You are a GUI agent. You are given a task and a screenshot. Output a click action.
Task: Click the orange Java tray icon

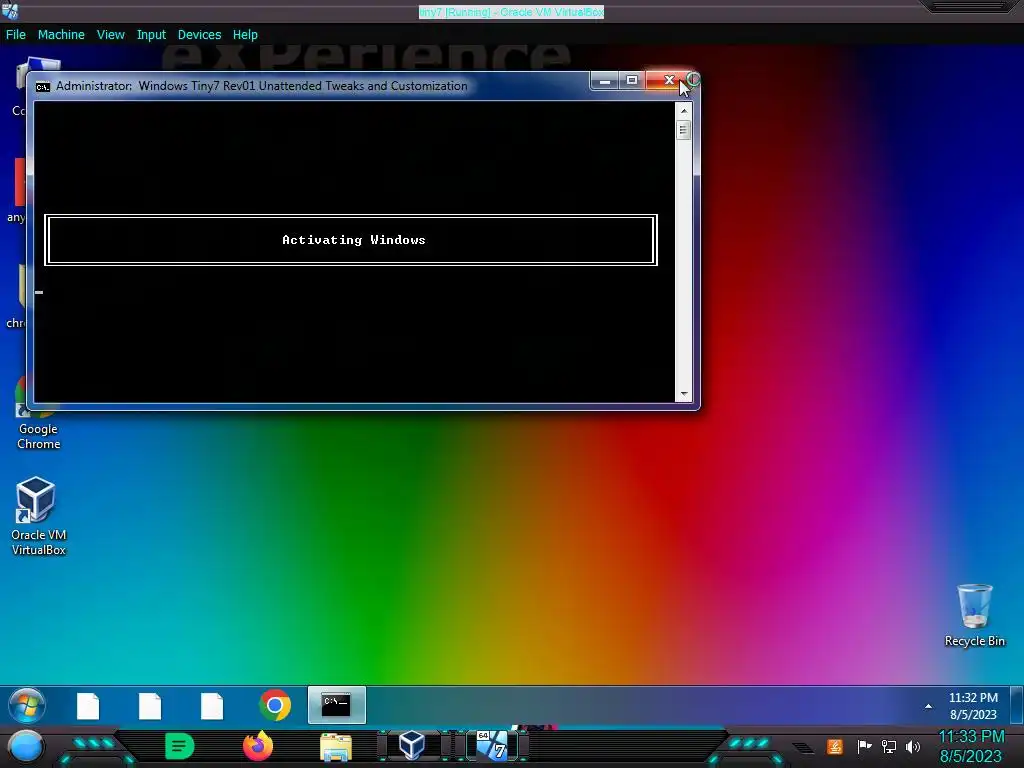(835, 746)
